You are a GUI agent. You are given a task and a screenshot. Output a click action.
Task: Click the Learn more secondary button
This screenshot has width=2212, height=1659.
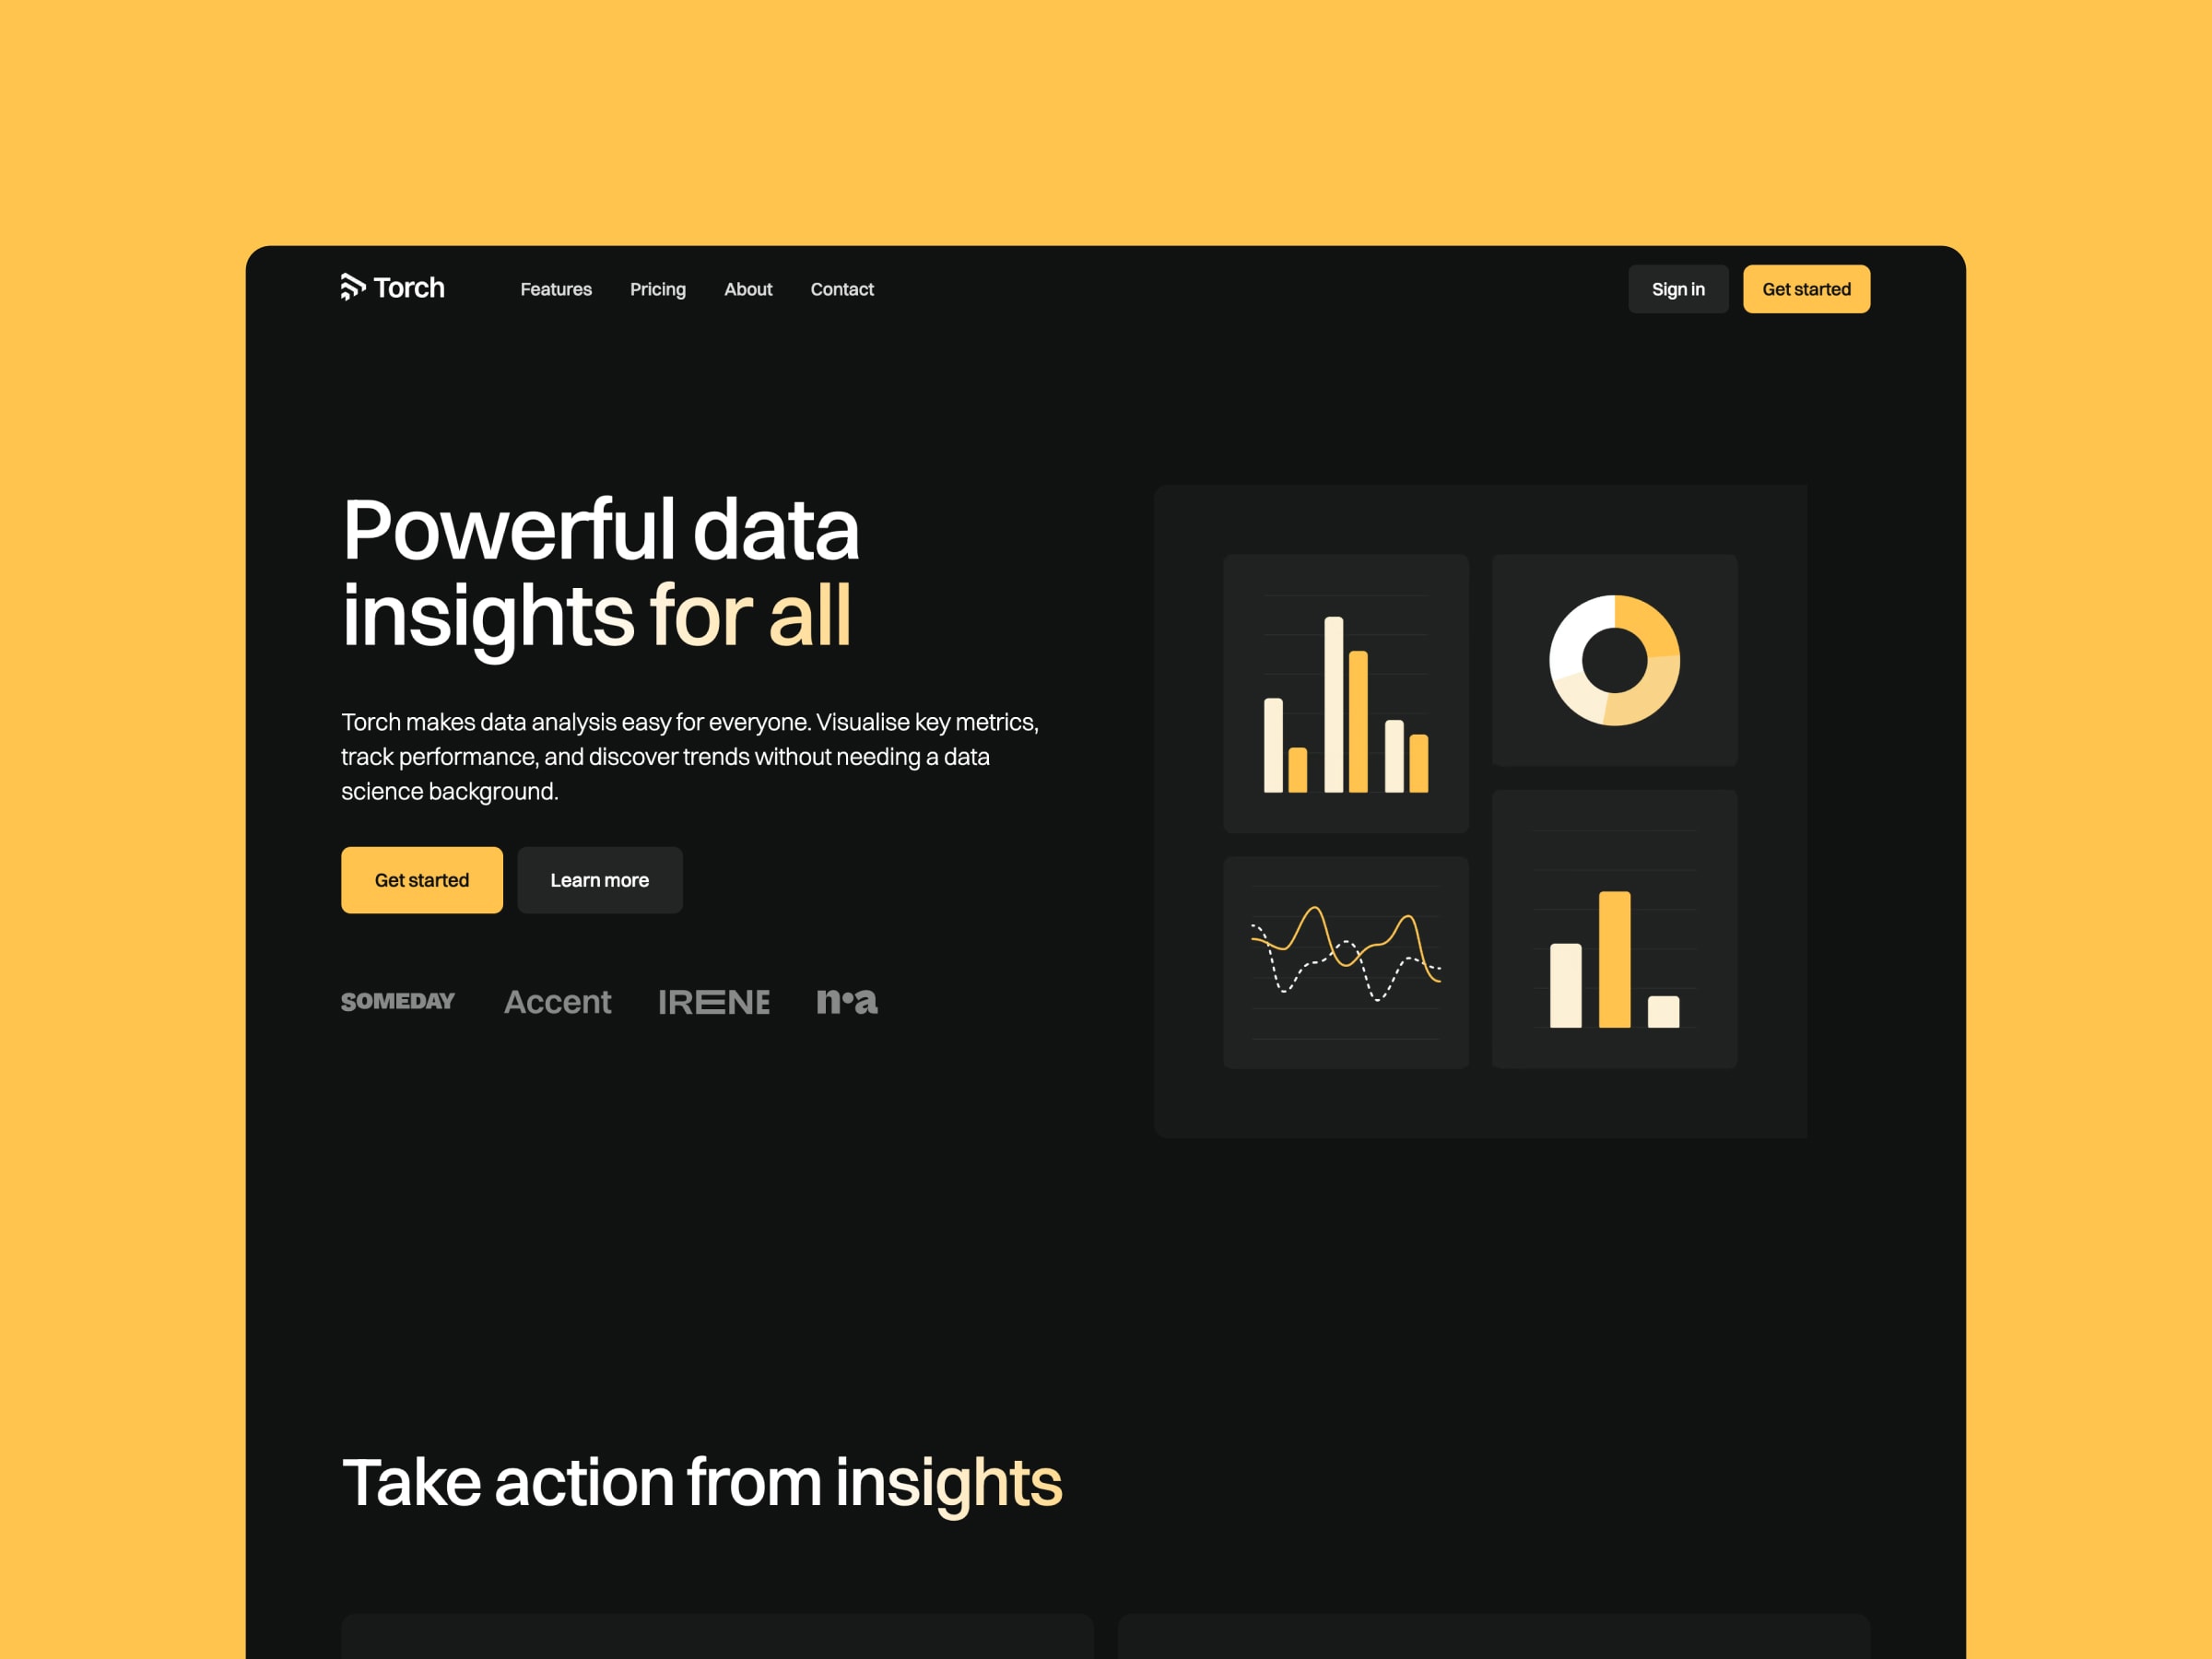point(601,877)
